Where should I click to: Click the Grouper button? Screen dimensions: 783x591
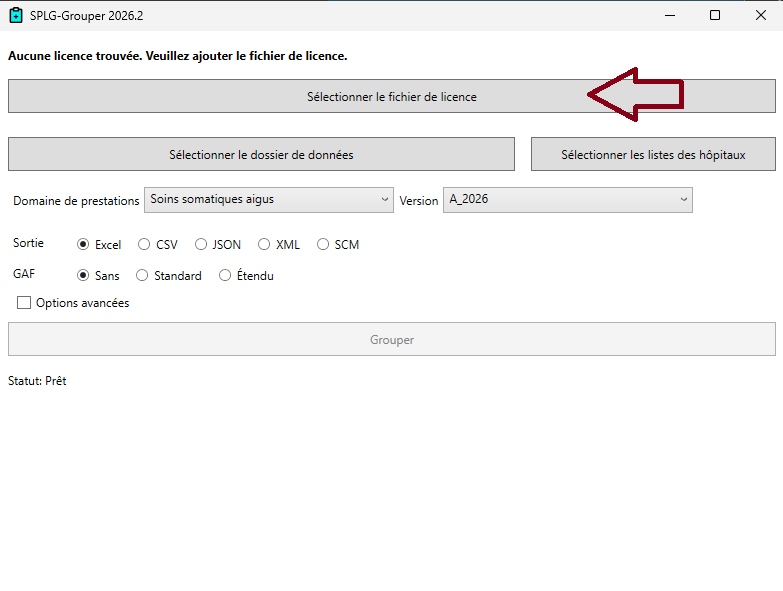(x=392, y=339)
